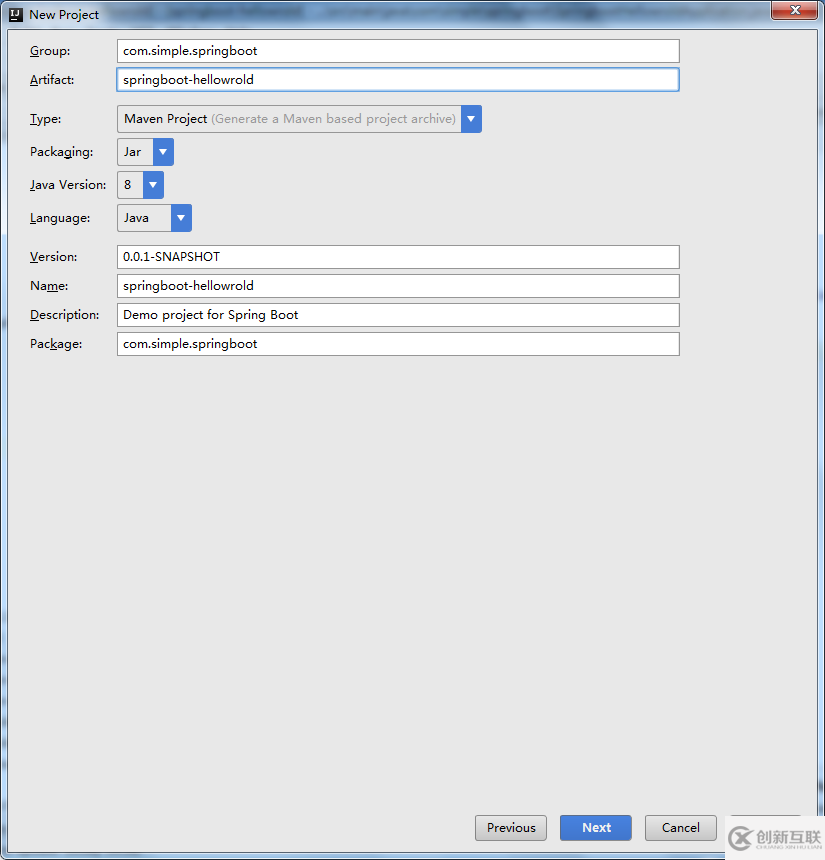Proceed with the Next button
Screen dimensions: 825x860
[x=596, y=828]
